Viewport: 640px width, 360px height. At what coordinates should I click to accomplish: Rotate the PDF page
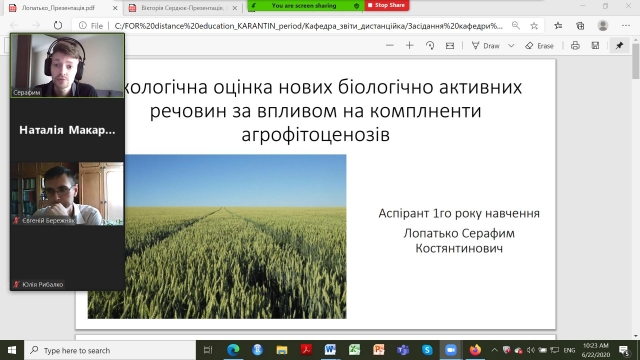click(x=430, y=46)
